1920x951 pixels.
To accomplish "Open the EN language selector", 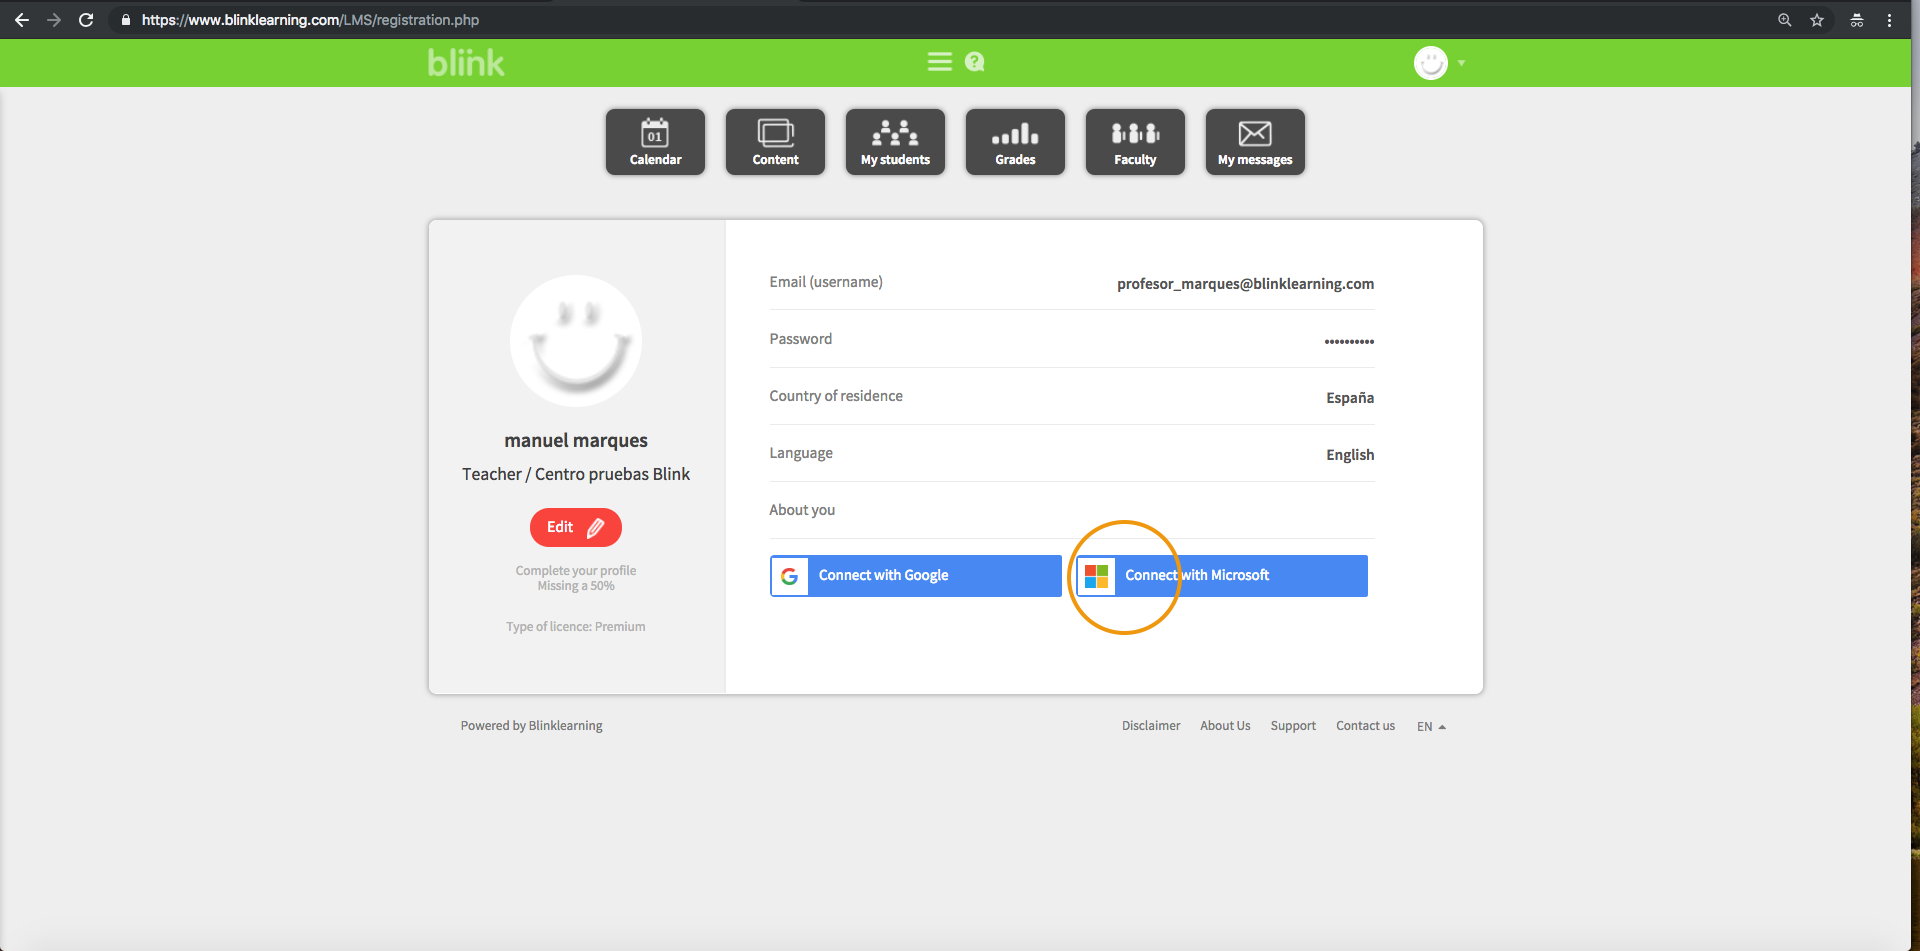I will [x=1431, y=727].
